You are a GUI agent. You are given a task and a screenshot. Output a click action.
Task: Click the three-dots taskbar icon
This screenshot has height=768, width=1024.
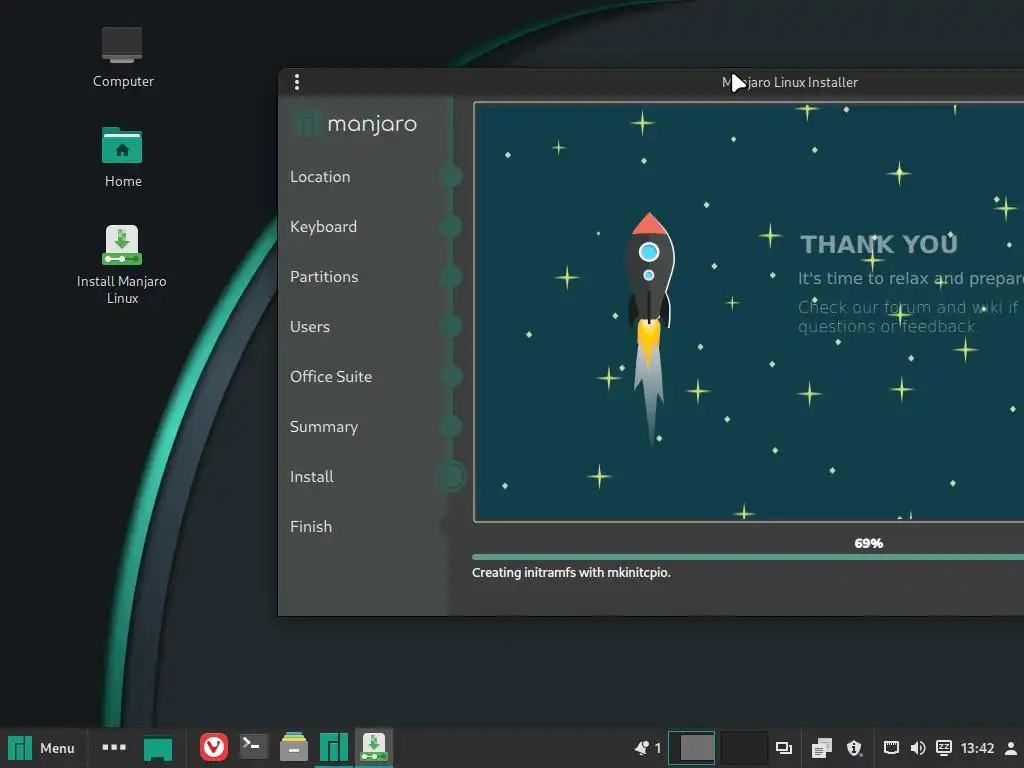(x=114, y=747)
